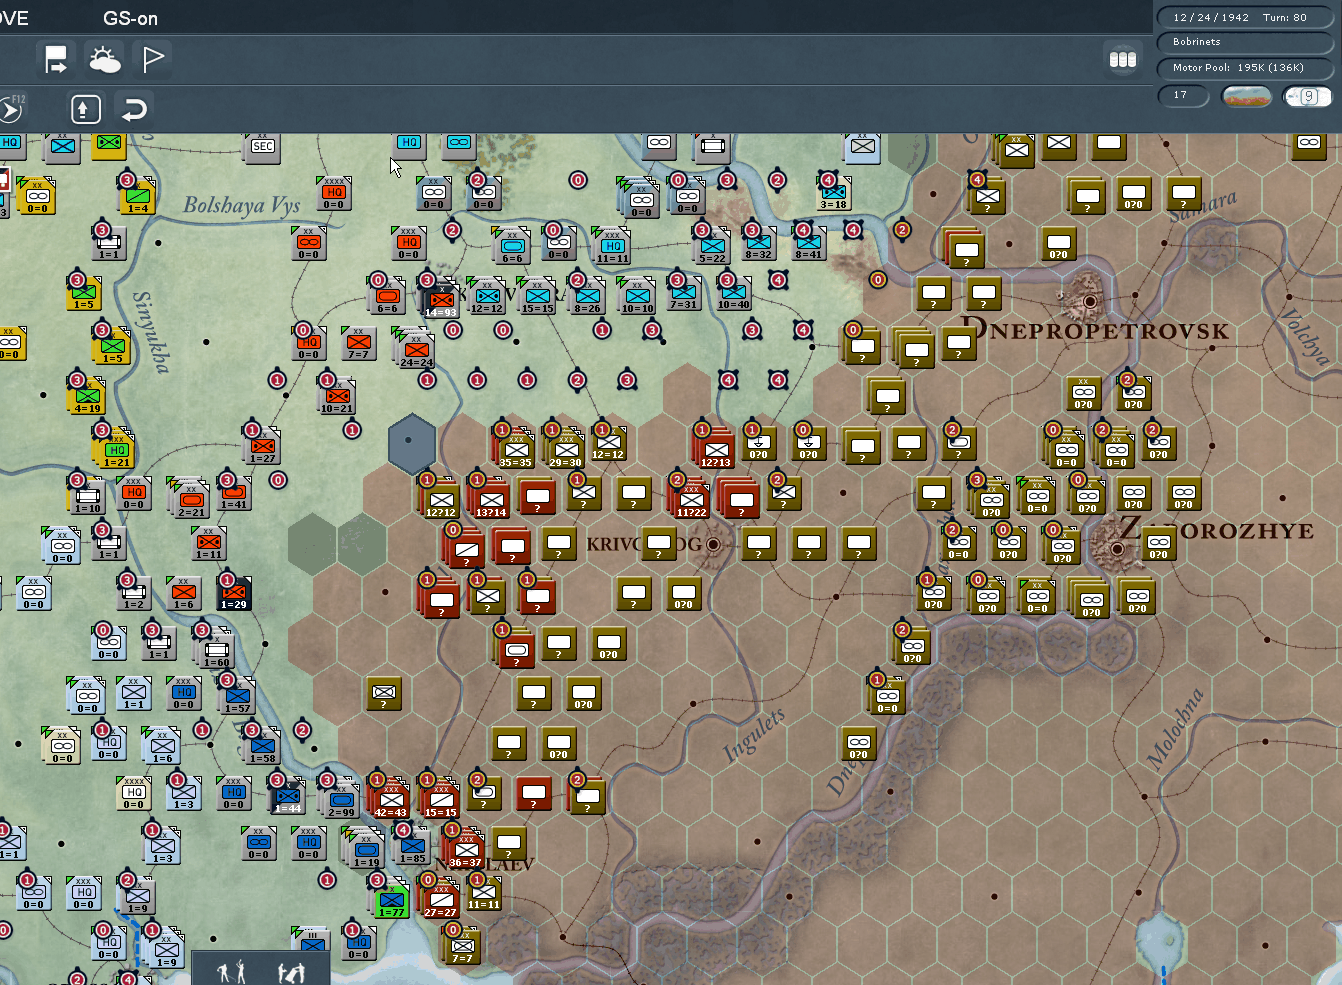Click the F12 end turn button
The height and width of the screenshot is (985, 1342).
(x=10, y=108)
